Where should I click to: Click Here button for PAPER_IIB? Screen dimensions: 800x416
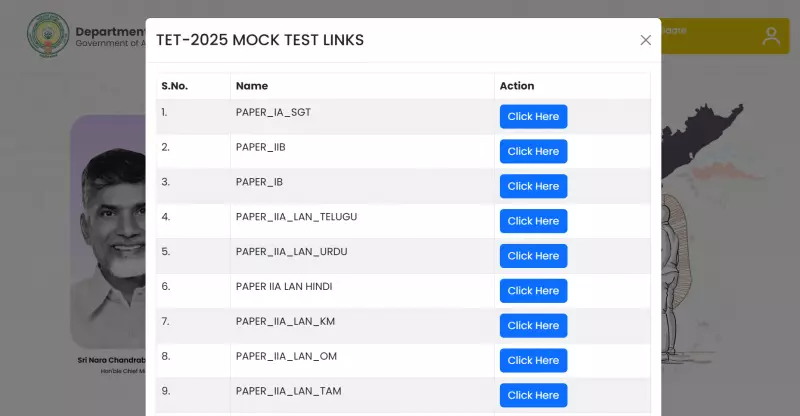[533, 151]
